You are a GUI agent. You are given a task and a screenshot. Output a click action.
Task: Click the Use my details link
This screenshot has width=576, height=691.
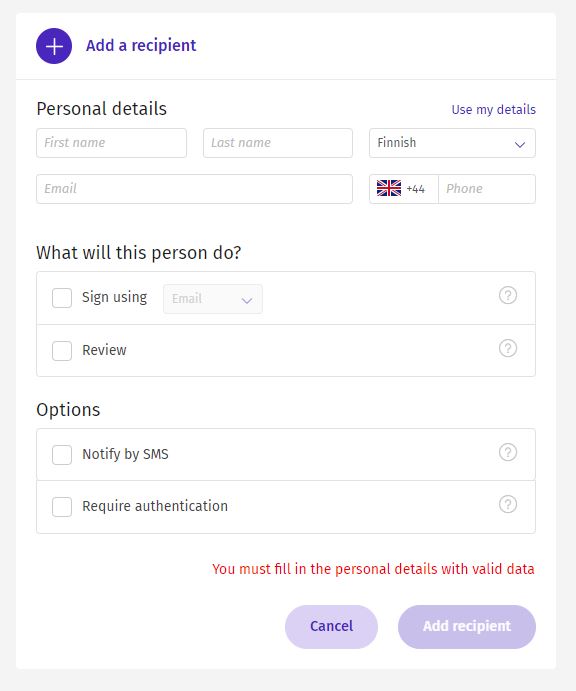(494, 109)
